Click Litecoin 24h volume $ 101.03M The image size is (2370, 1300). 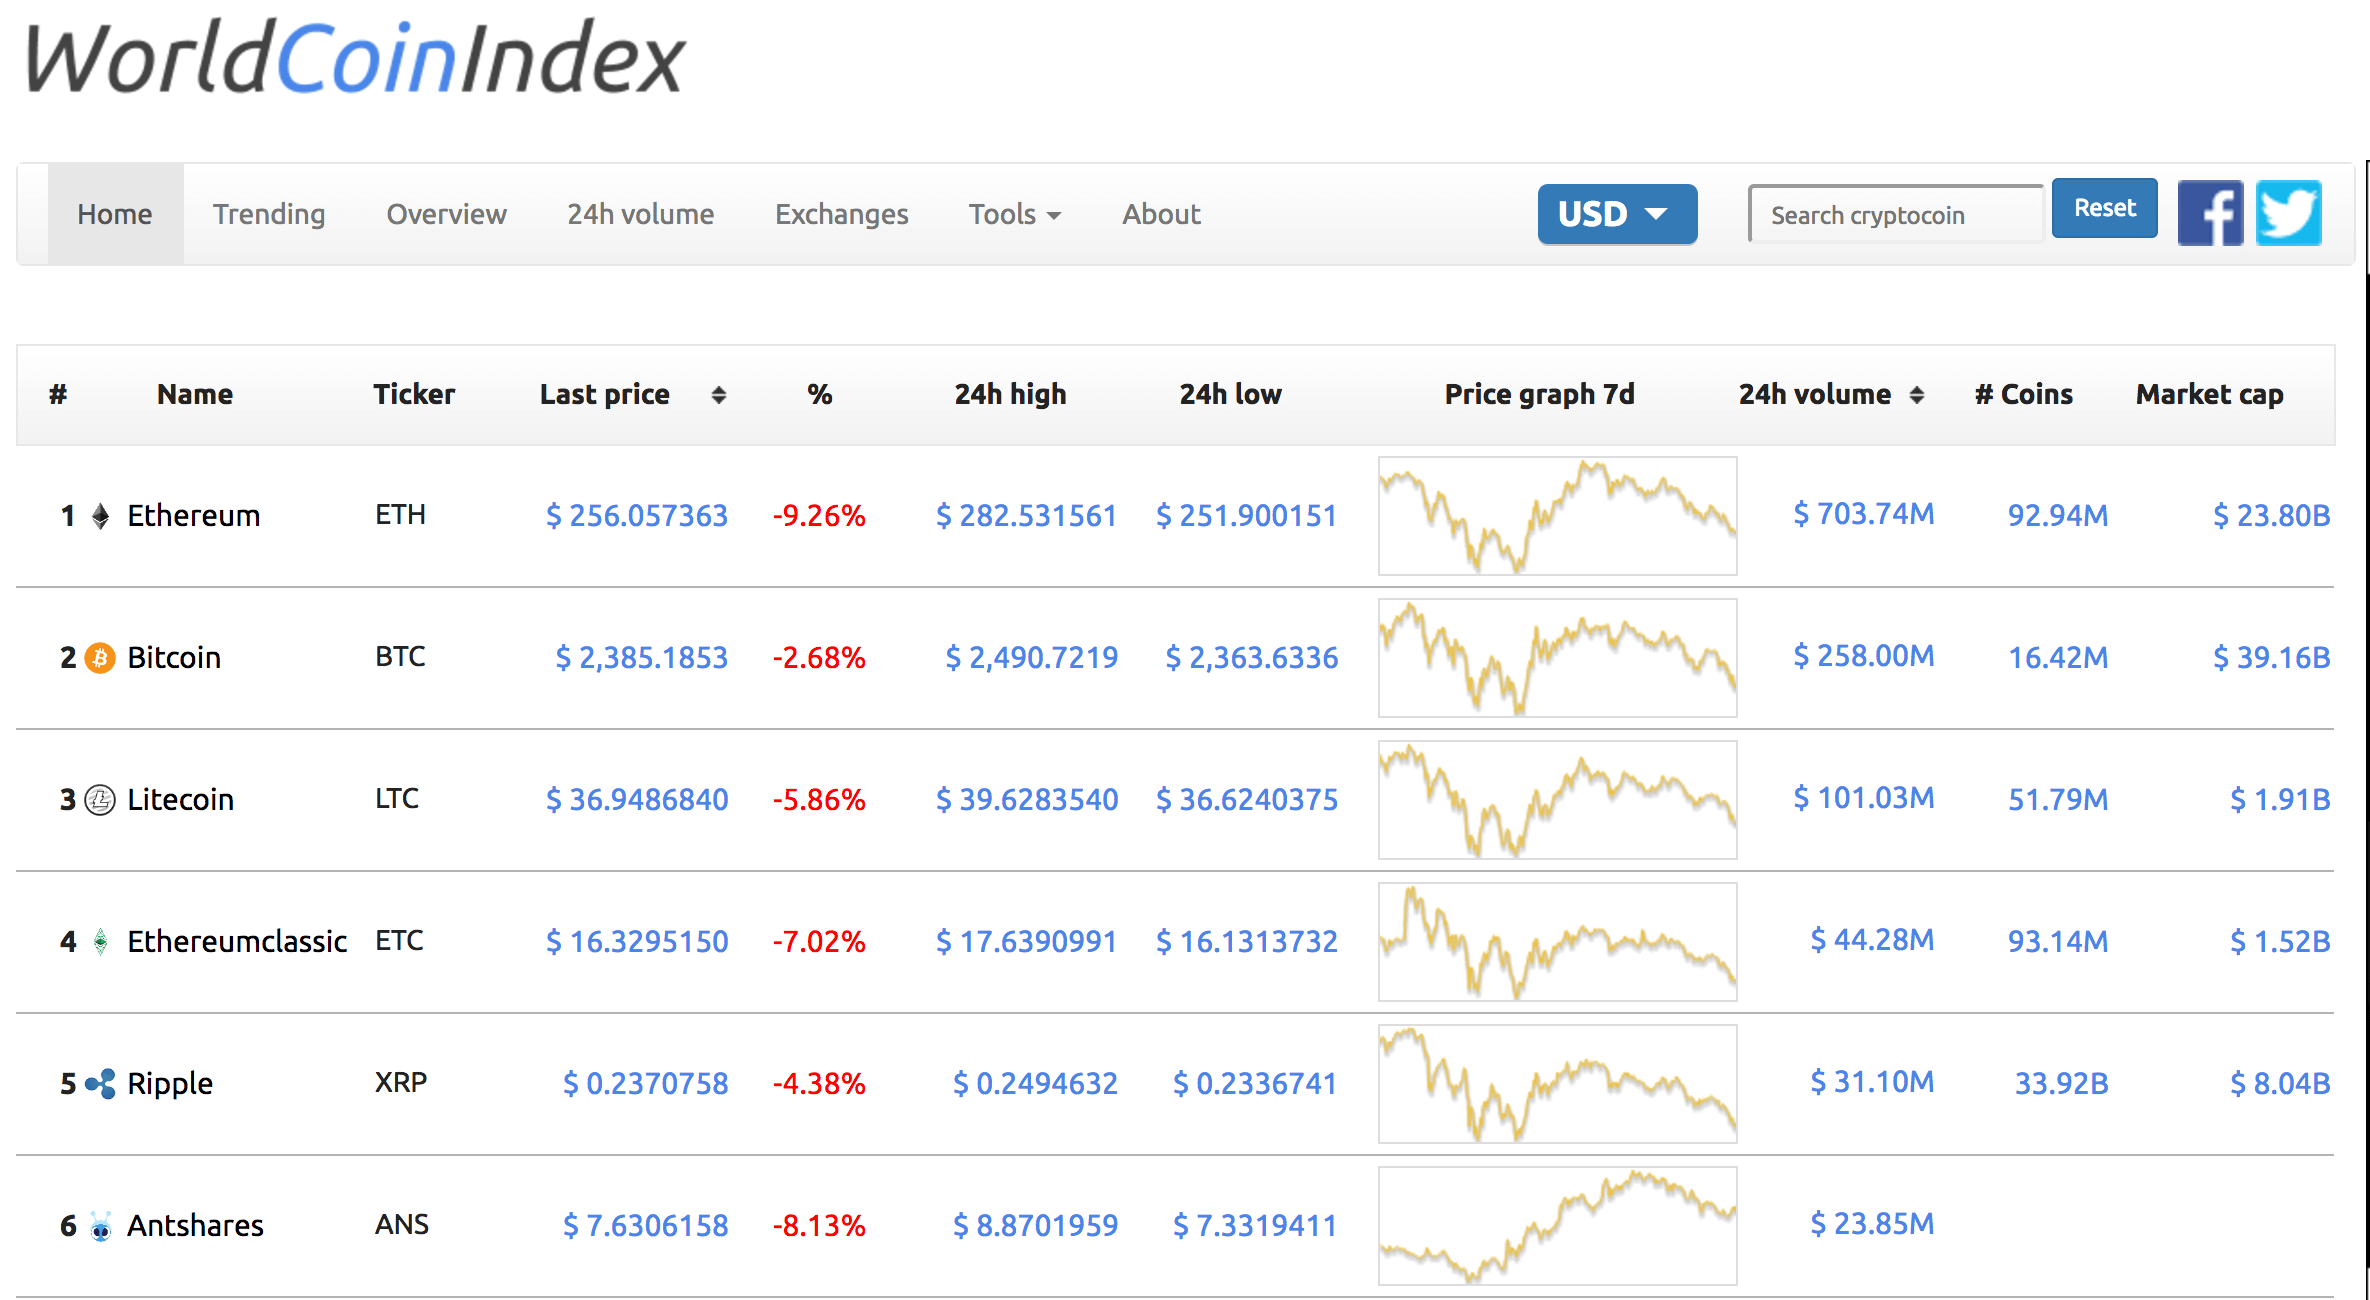(x=1864, y=798)
